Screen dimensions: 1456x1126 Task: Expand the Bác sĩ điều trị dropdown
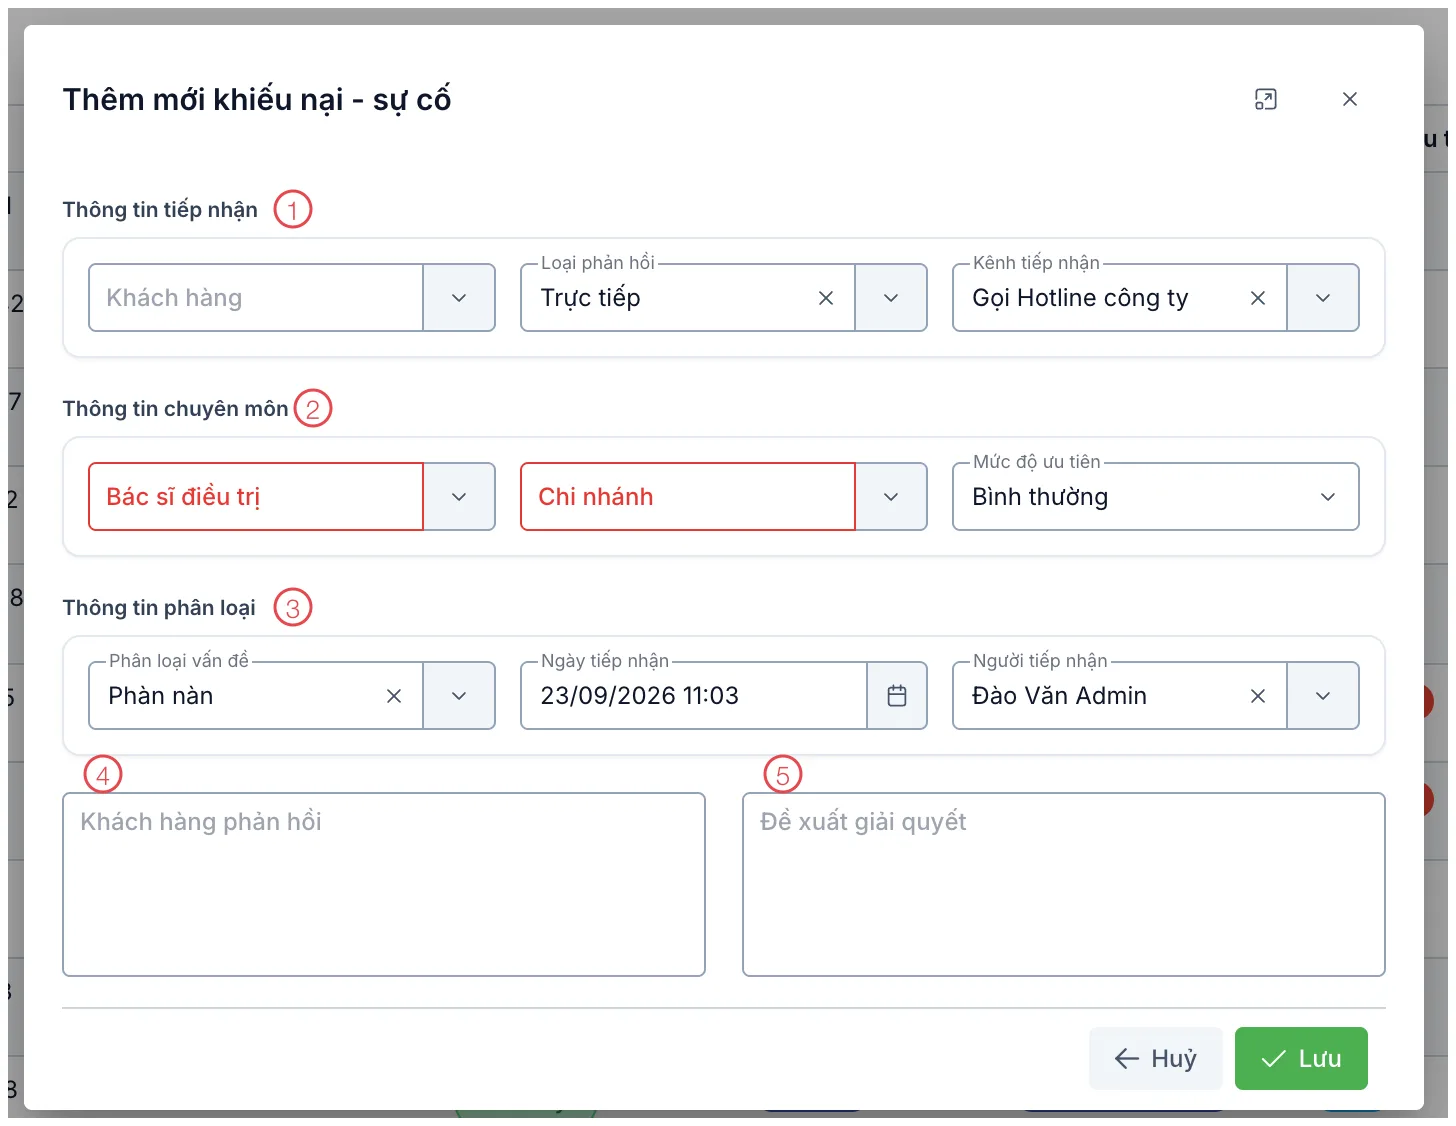click(x=459, y=497)
